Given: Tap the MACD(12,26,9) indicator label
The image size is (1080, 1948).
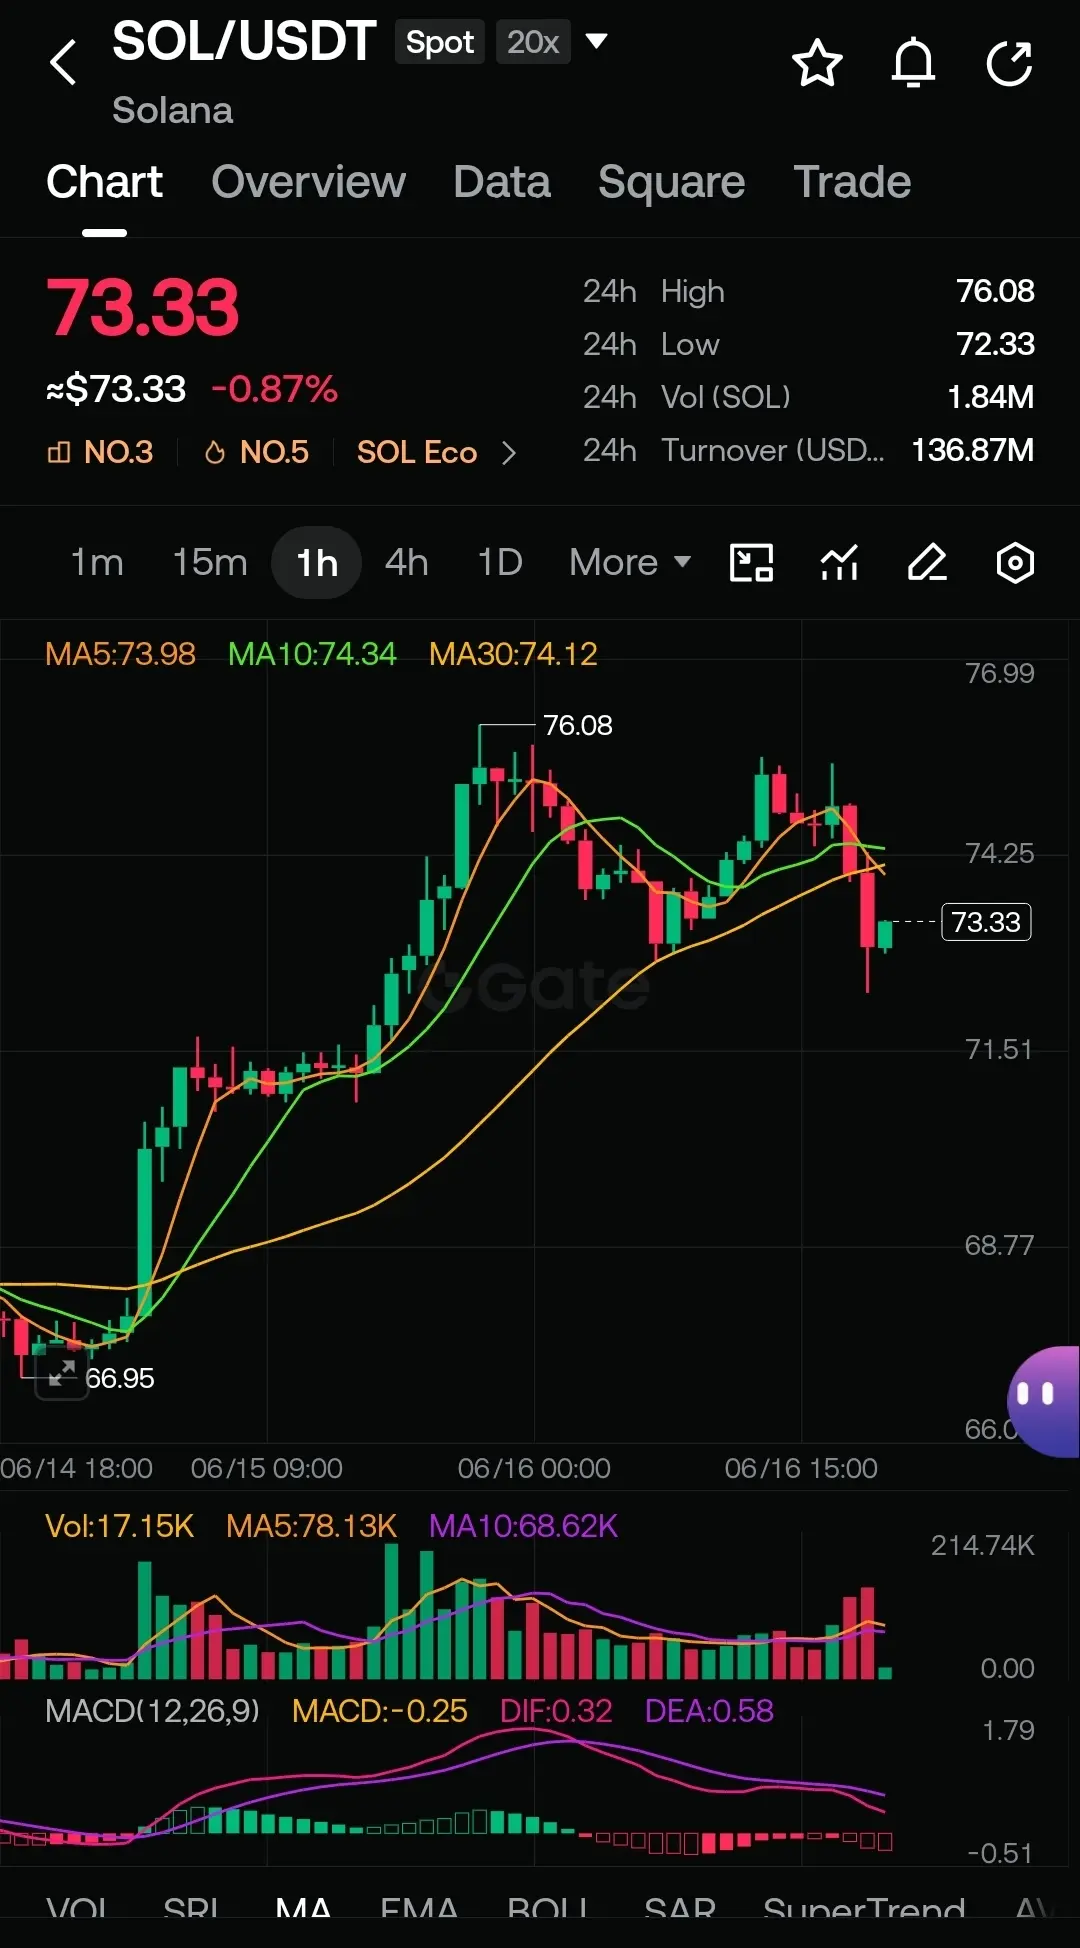Looking at the screenshot, I should click(x=152, y=1711).
